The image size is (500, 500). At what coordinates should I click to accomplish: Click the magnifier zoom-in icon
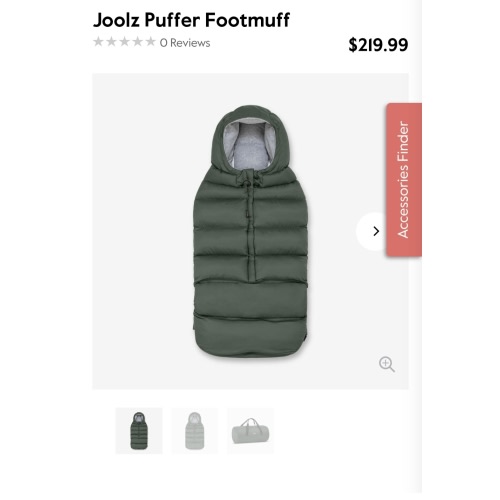(387, 364)
